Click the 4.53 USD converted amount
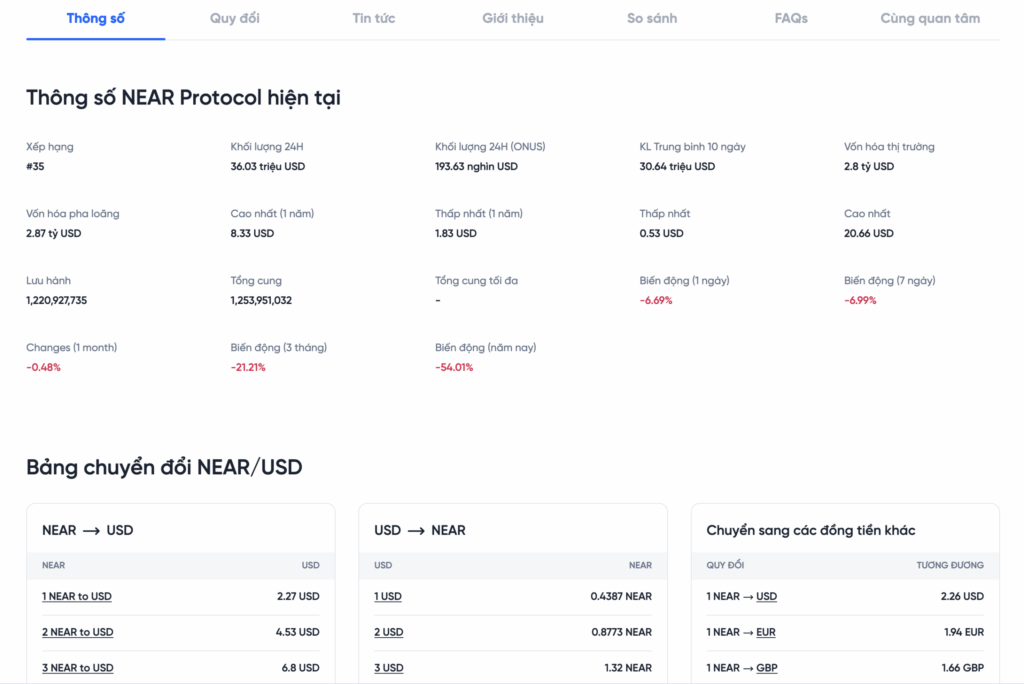Image resolution: width=1024 pixels, height=684 pixels. [x=297, y=632]
